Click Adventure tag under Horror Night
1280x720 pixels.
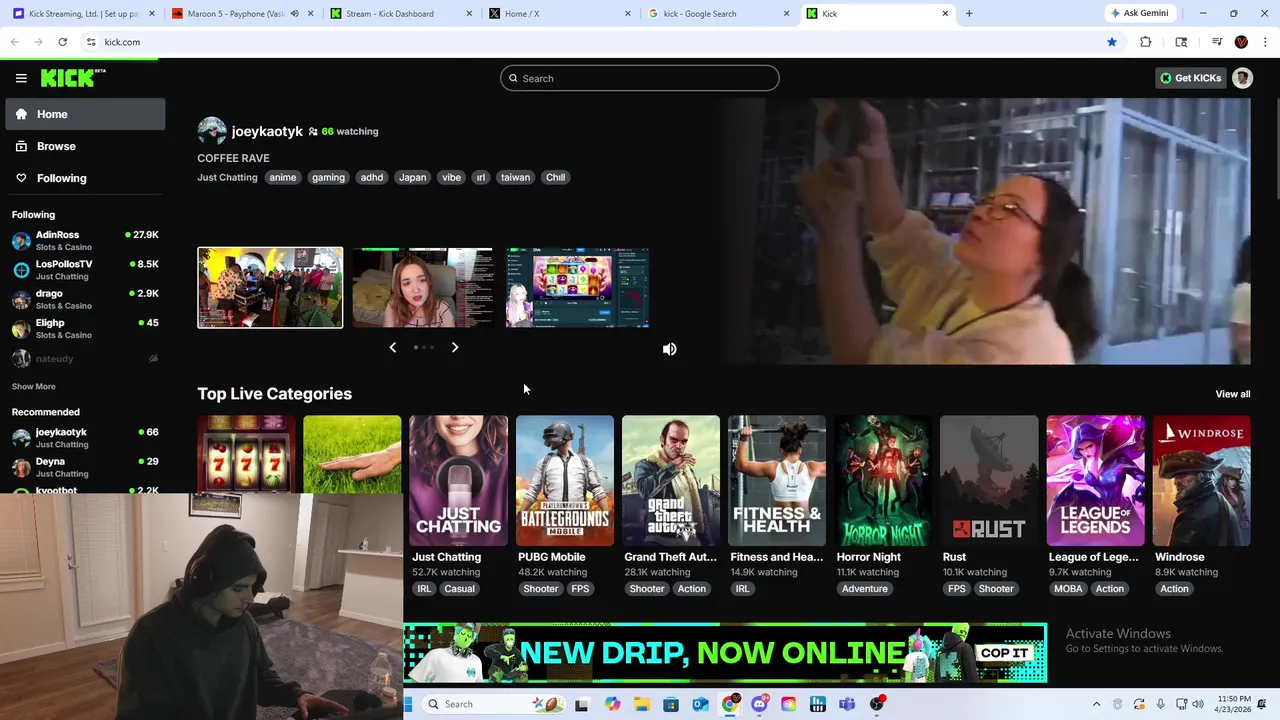pos(865,589)
